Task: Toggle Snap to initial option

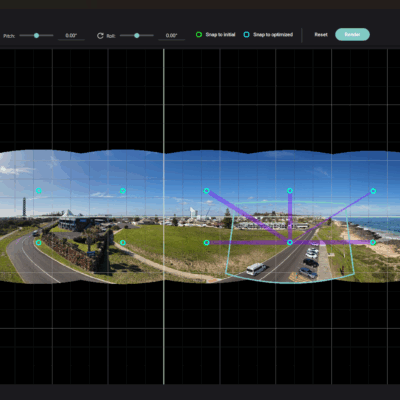Action: [216, 35]
